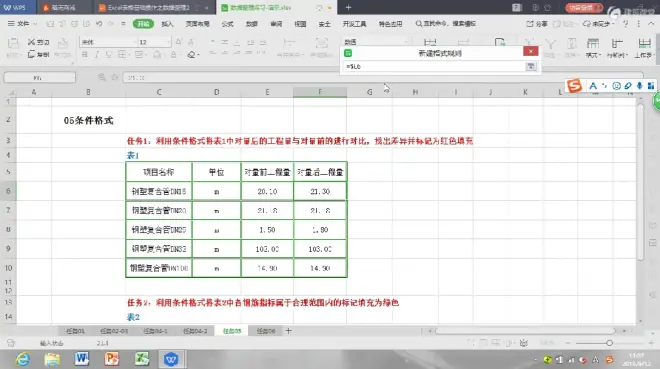Click the eraser clear-format icon
Screen dimensions: 660x369
pos(192,55)
